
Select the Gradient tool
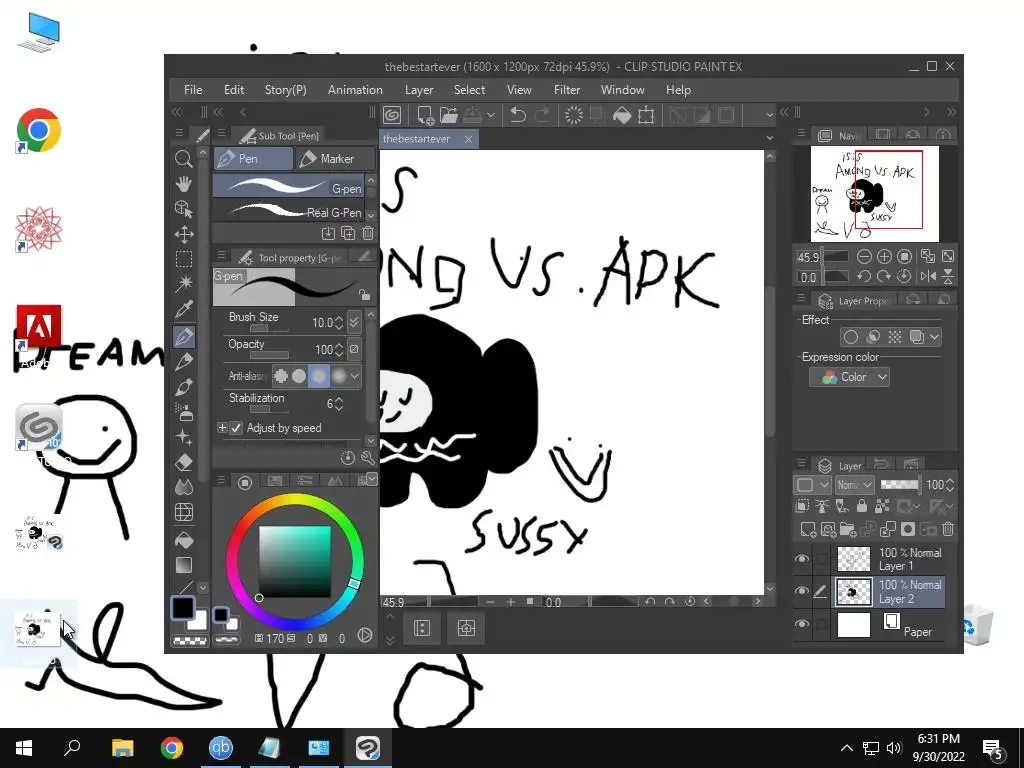[184, 565]
